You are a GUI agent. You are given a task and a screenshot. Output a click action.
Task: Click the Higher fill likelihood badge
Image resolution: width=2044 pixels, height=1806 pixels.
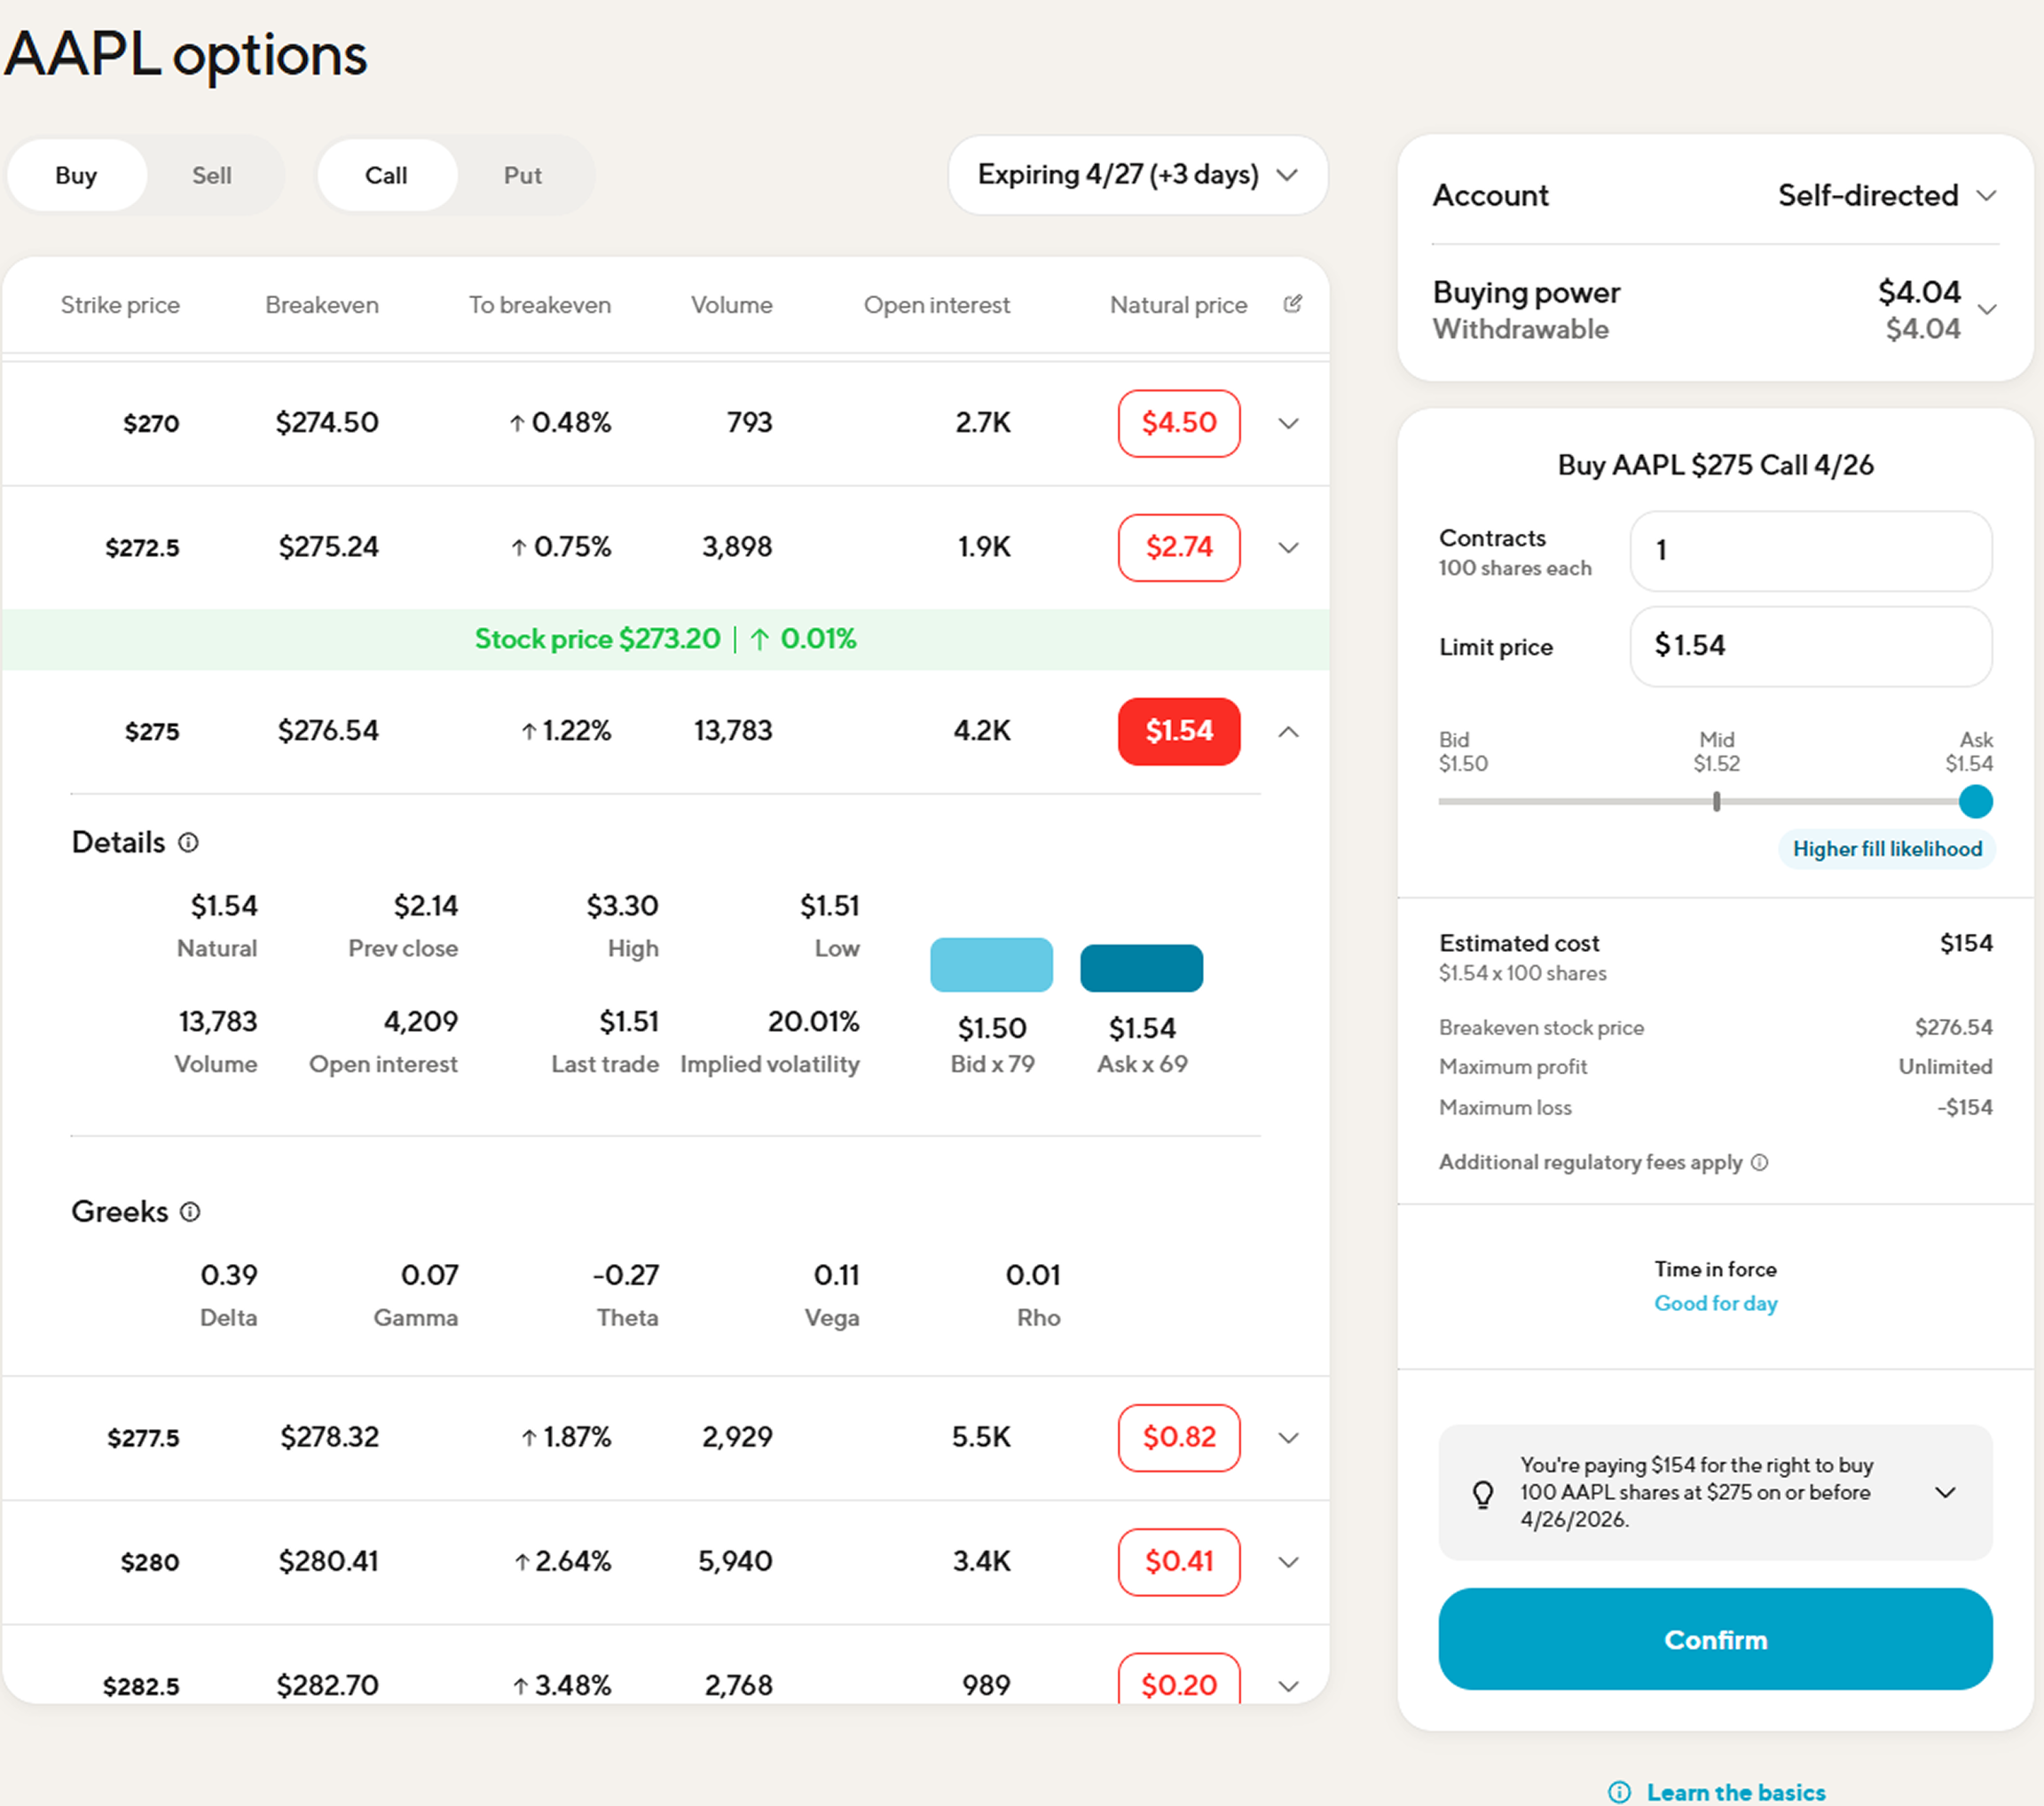point(1887,849)
